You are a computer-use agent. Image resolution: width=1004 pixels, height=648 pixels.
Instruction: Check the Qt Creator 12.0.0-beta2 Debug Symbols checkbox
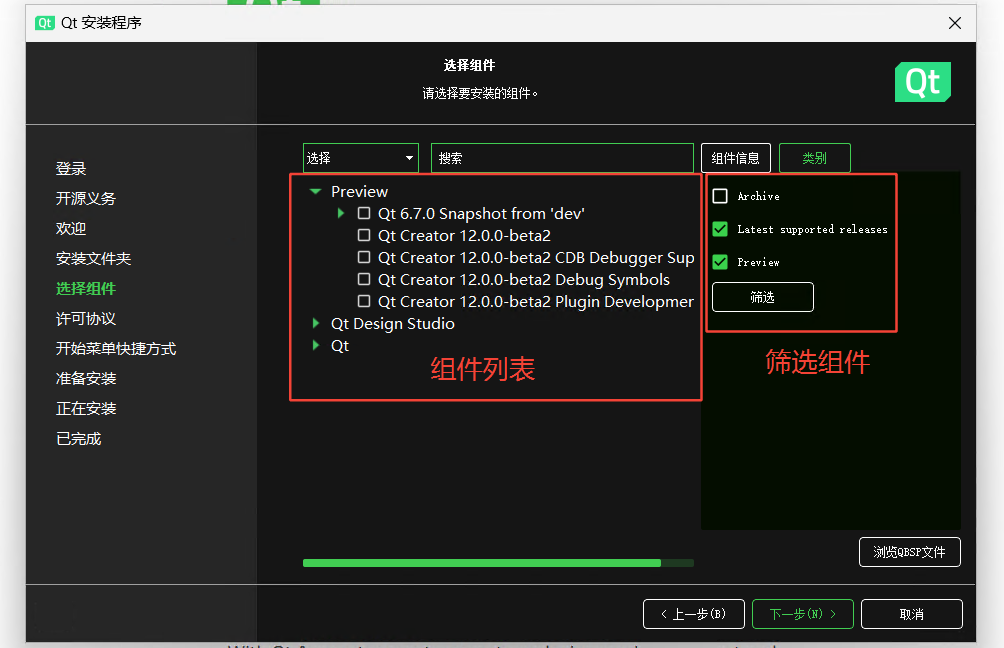364,279
